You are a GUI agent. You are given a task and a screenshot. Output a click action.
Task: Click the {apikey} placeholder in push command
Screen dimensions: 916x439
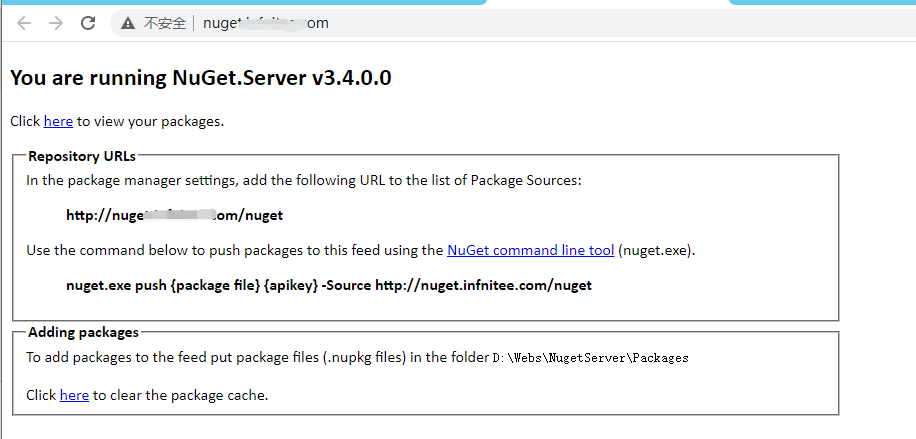tap(291, 285)
